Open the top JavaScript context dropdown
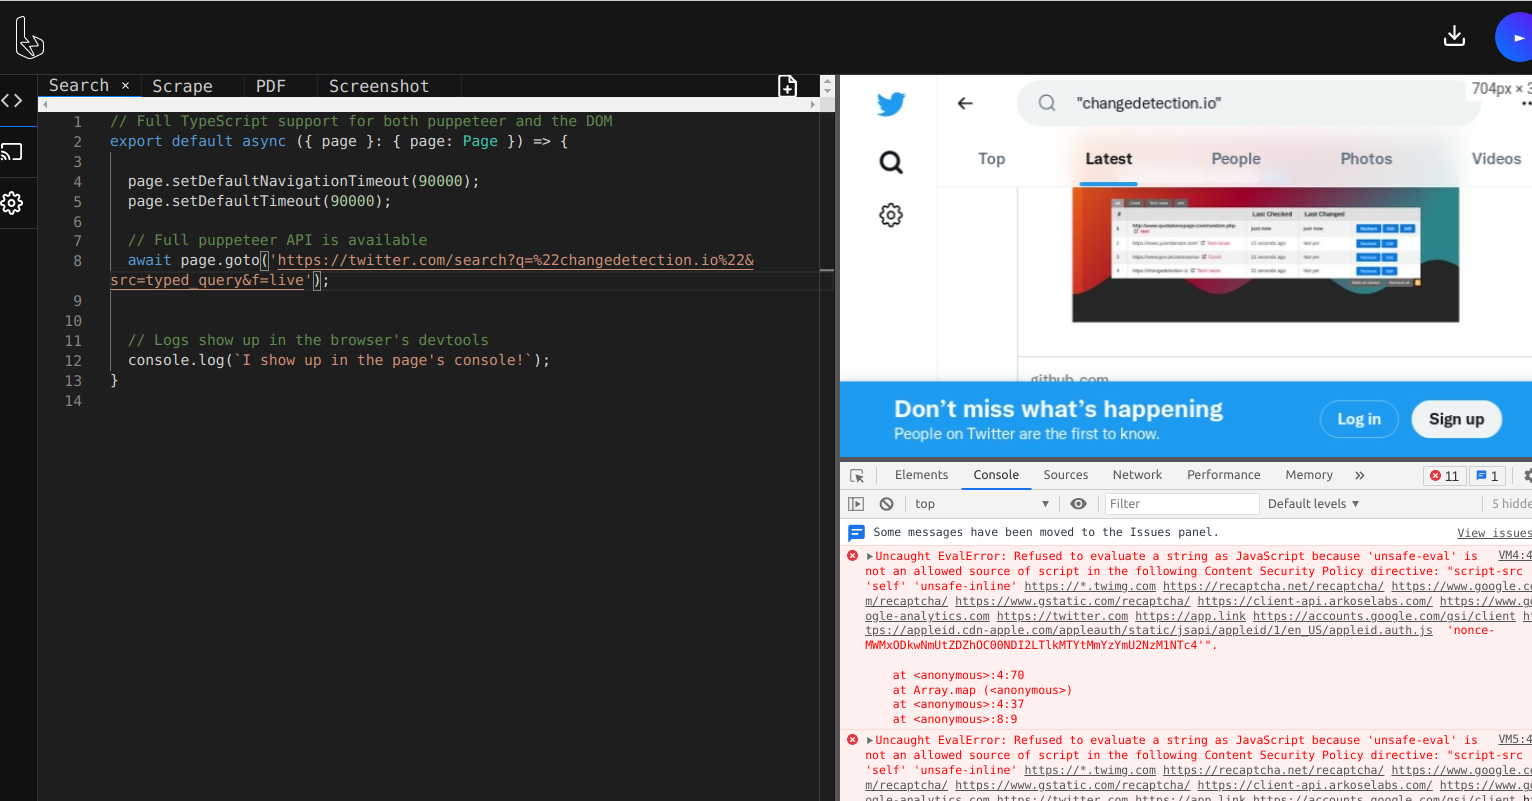The height and width of the screenshot is (801, 1532). pos(981,504)
